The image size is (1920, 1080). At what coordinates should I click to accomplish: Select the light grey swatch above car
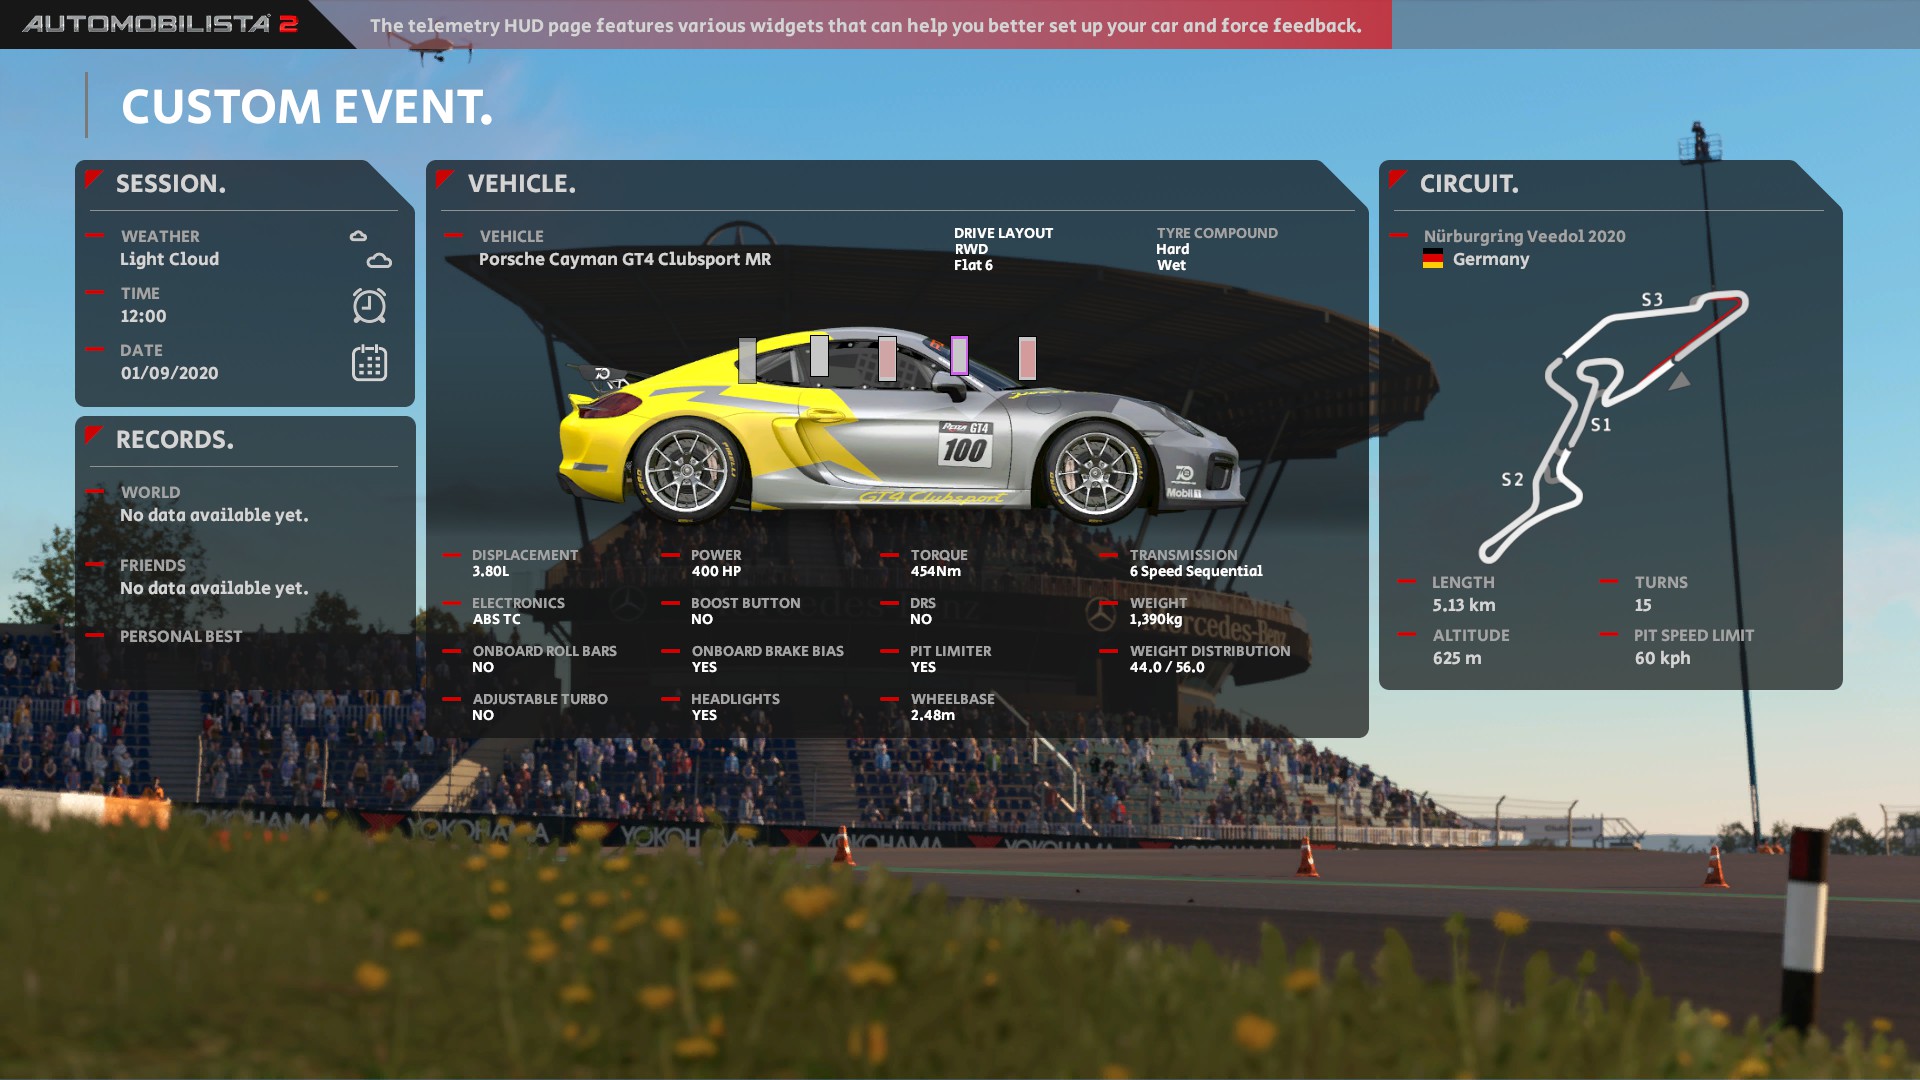click(x=819, y=356)
